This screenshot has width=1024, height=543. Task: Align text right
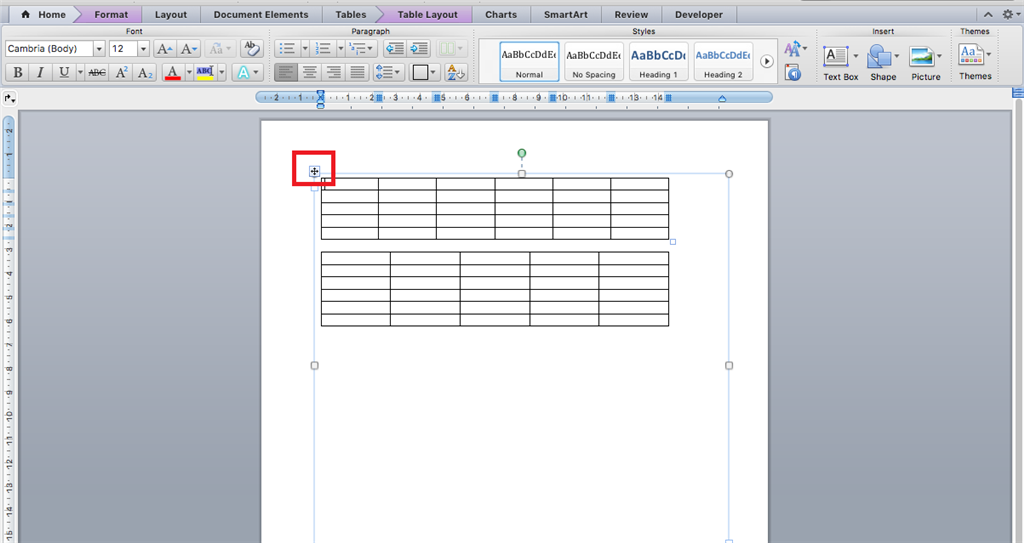tap(333, 73)
